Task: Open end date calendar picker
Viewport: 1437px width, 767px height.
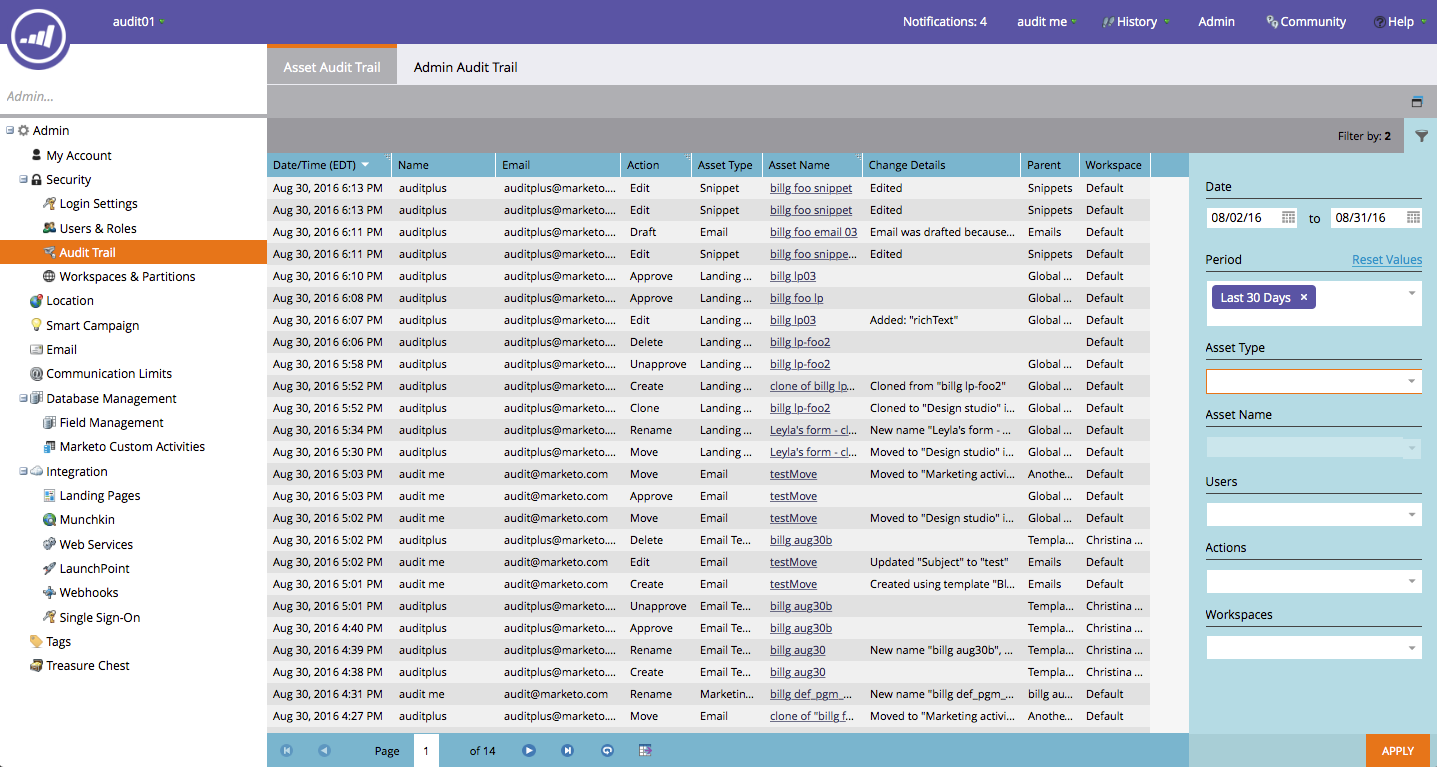Action: coord(1413,217)
